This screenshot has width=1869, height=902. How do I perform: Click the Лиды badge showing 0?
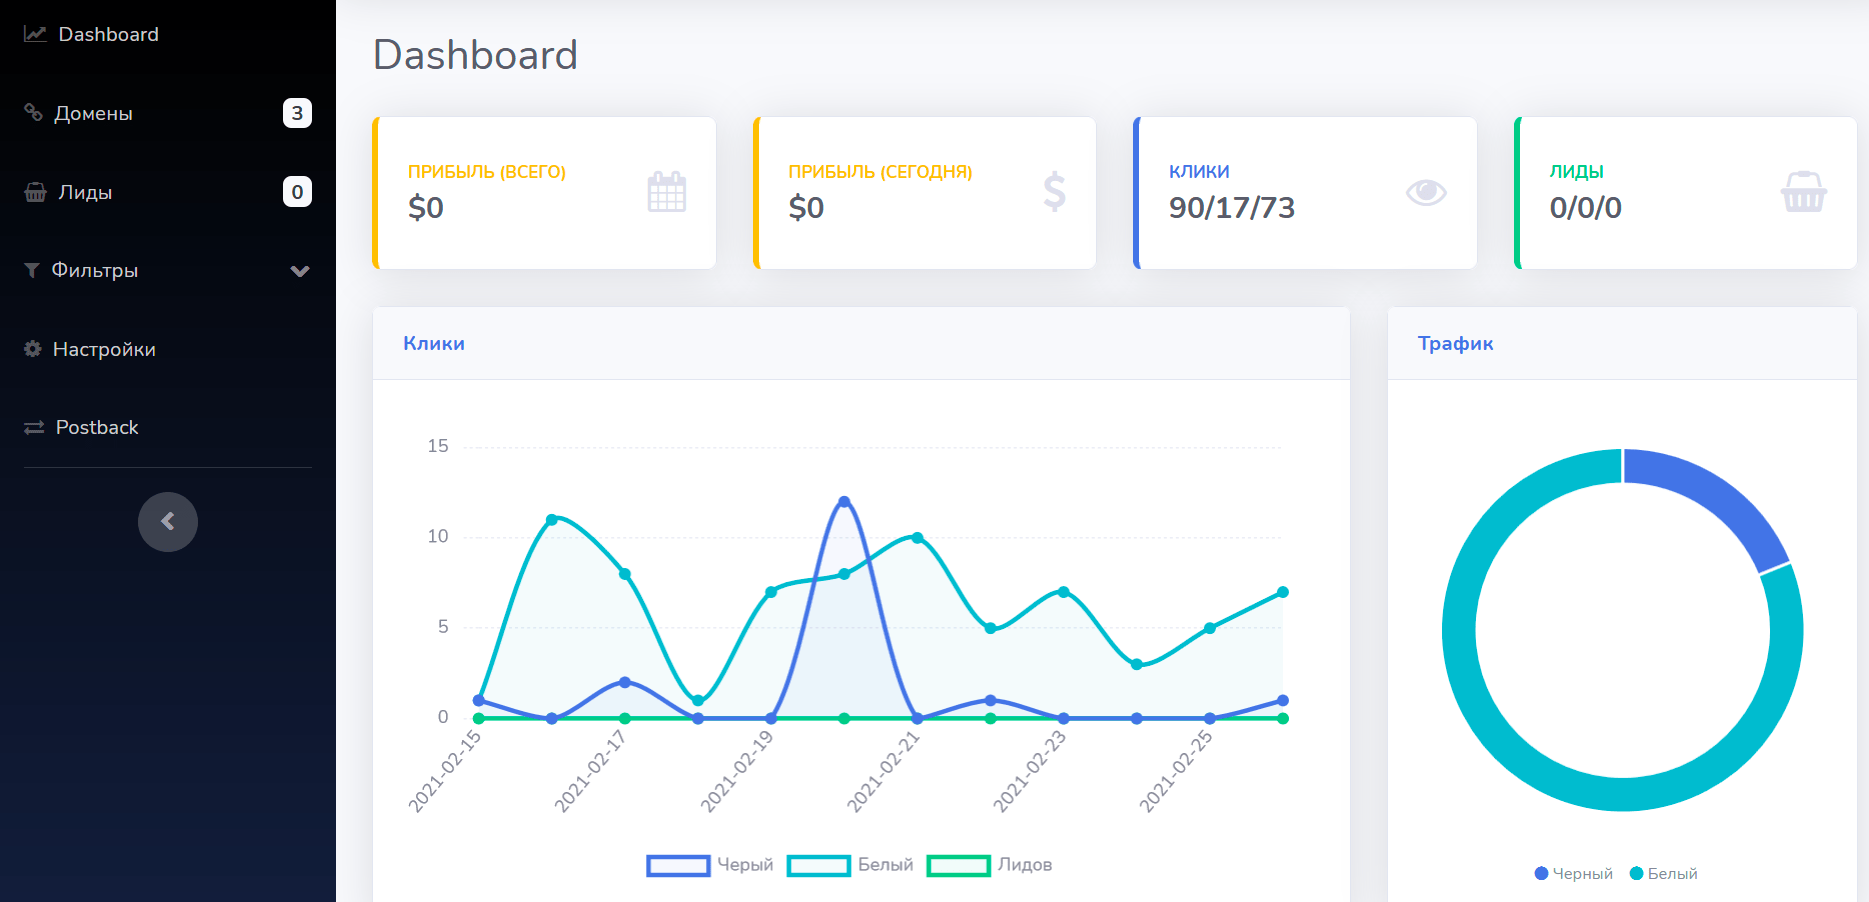pos(297,192)
